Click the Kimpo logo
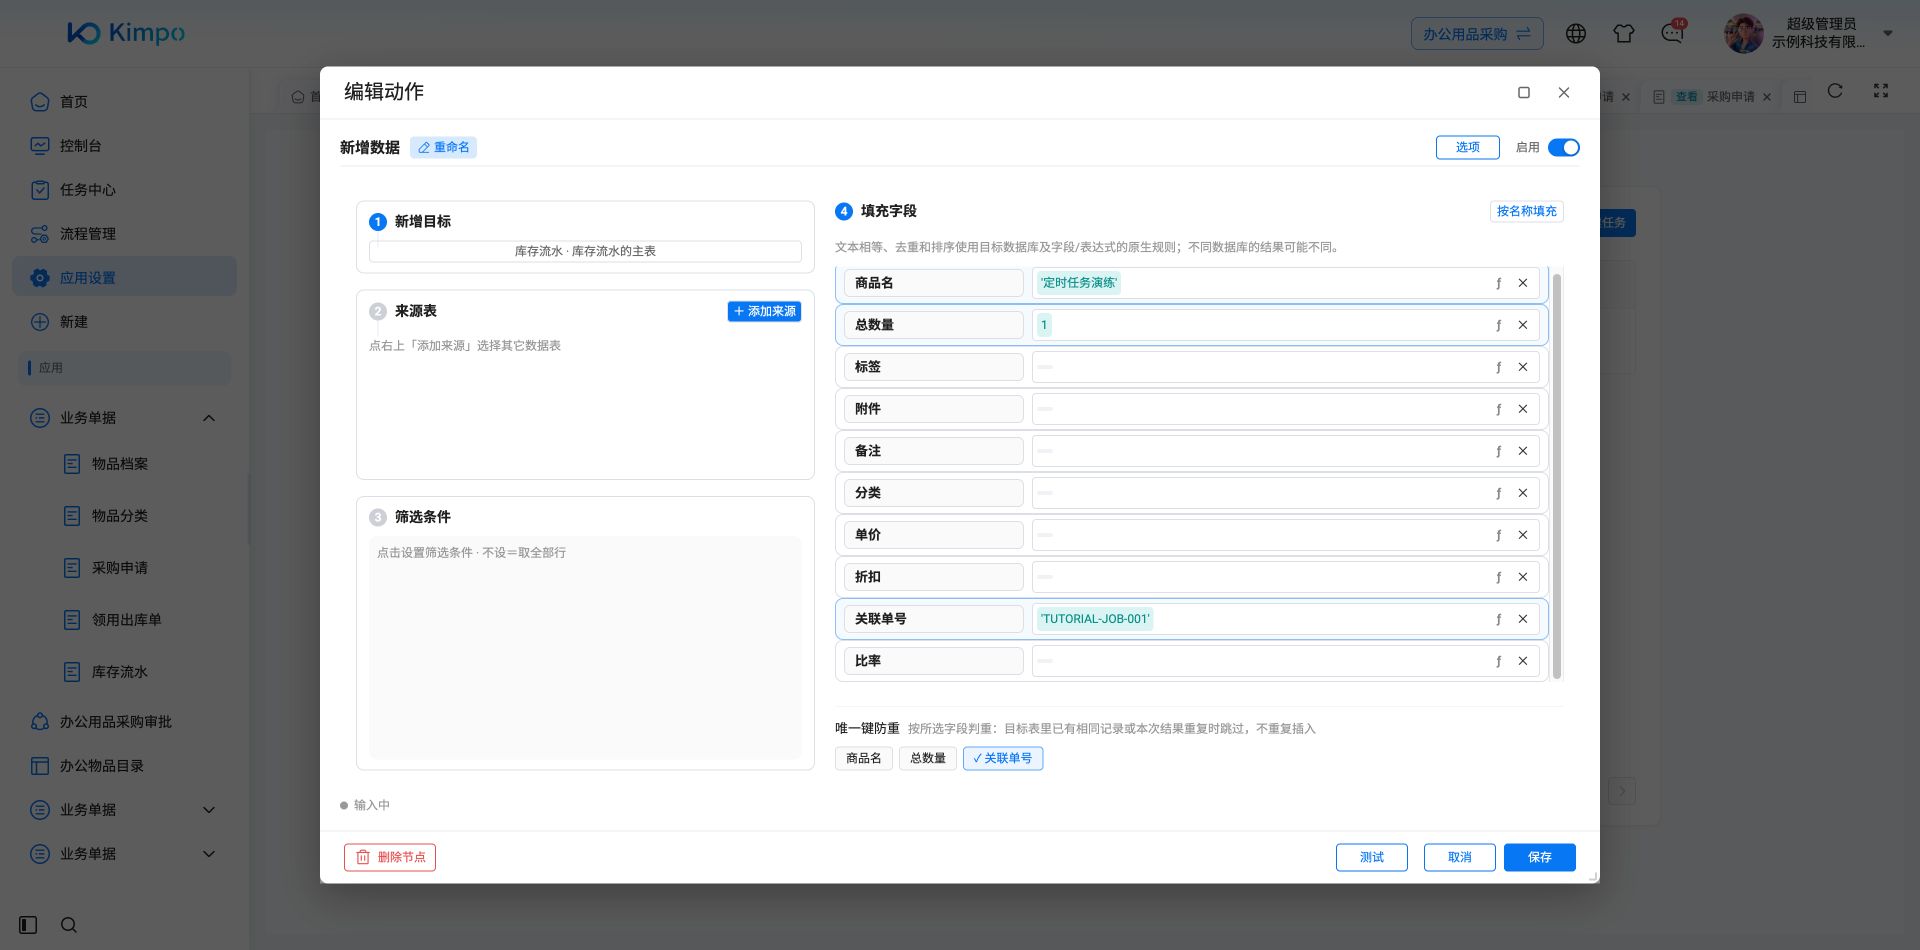Viewport: 1920px width, 950px height. (x=126, y=33)
